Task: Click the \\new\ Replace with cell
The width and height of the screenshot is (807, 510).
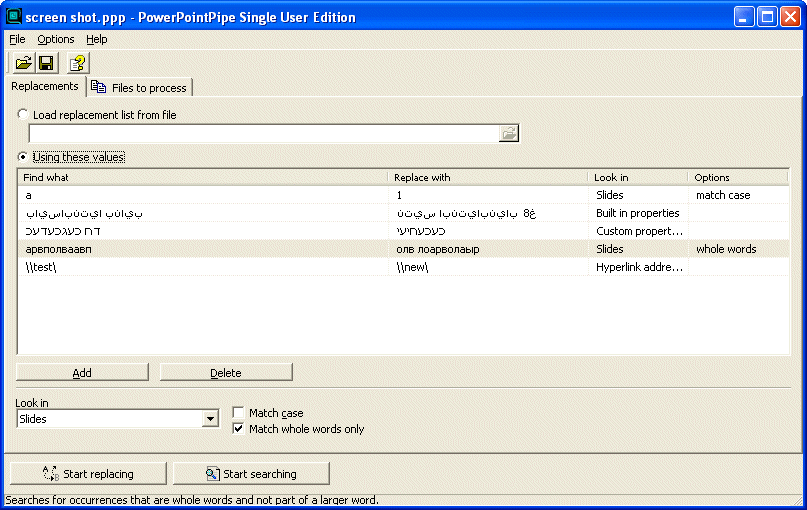Action: coord(488,267)
